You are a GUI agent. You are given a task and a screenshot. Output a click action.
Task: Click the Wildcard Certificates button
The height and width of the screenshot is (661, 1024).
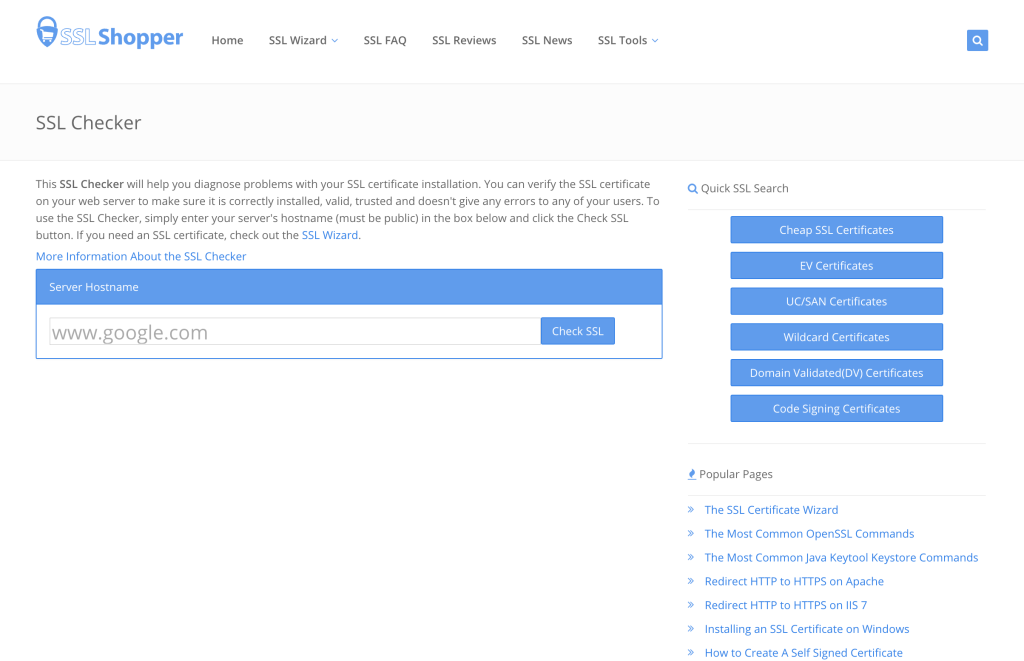pyautogui.click(x=836, y=337)
